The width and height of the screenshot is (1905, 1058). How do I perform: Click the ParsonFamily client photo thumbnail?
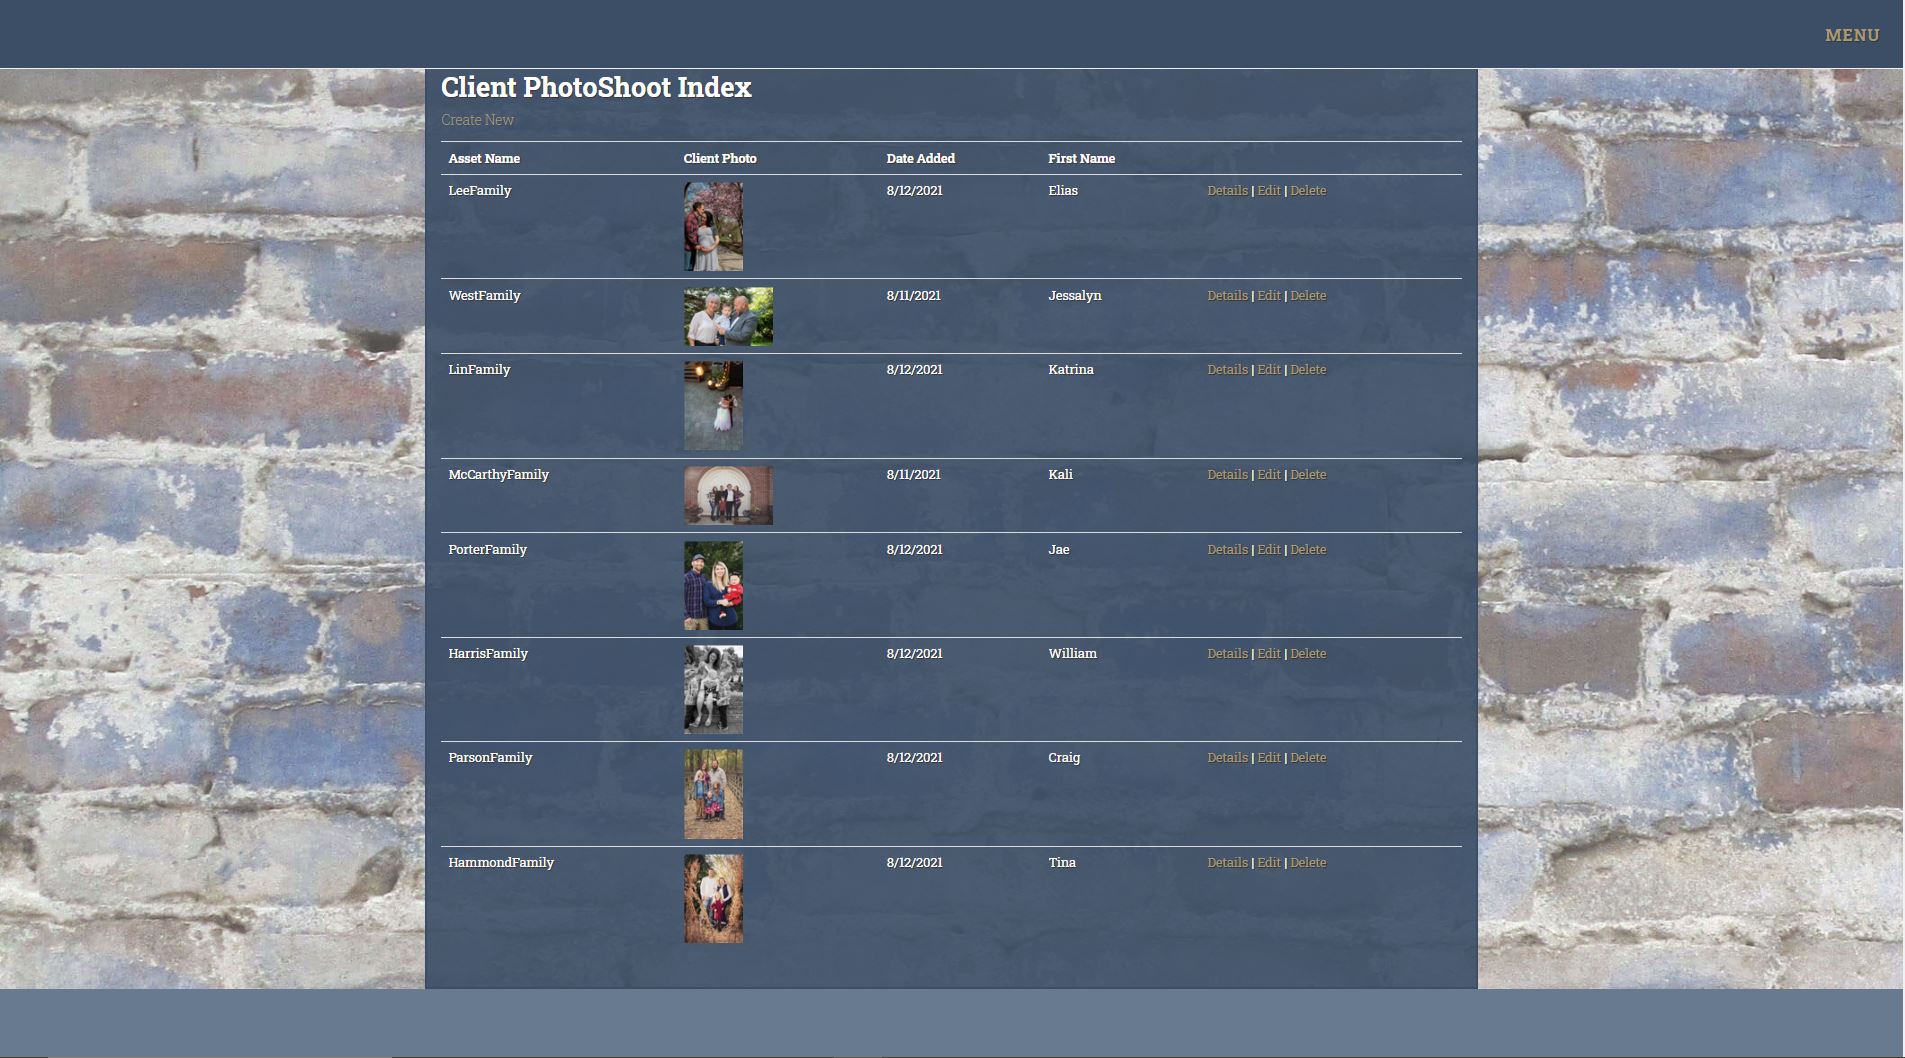point(713,794)
